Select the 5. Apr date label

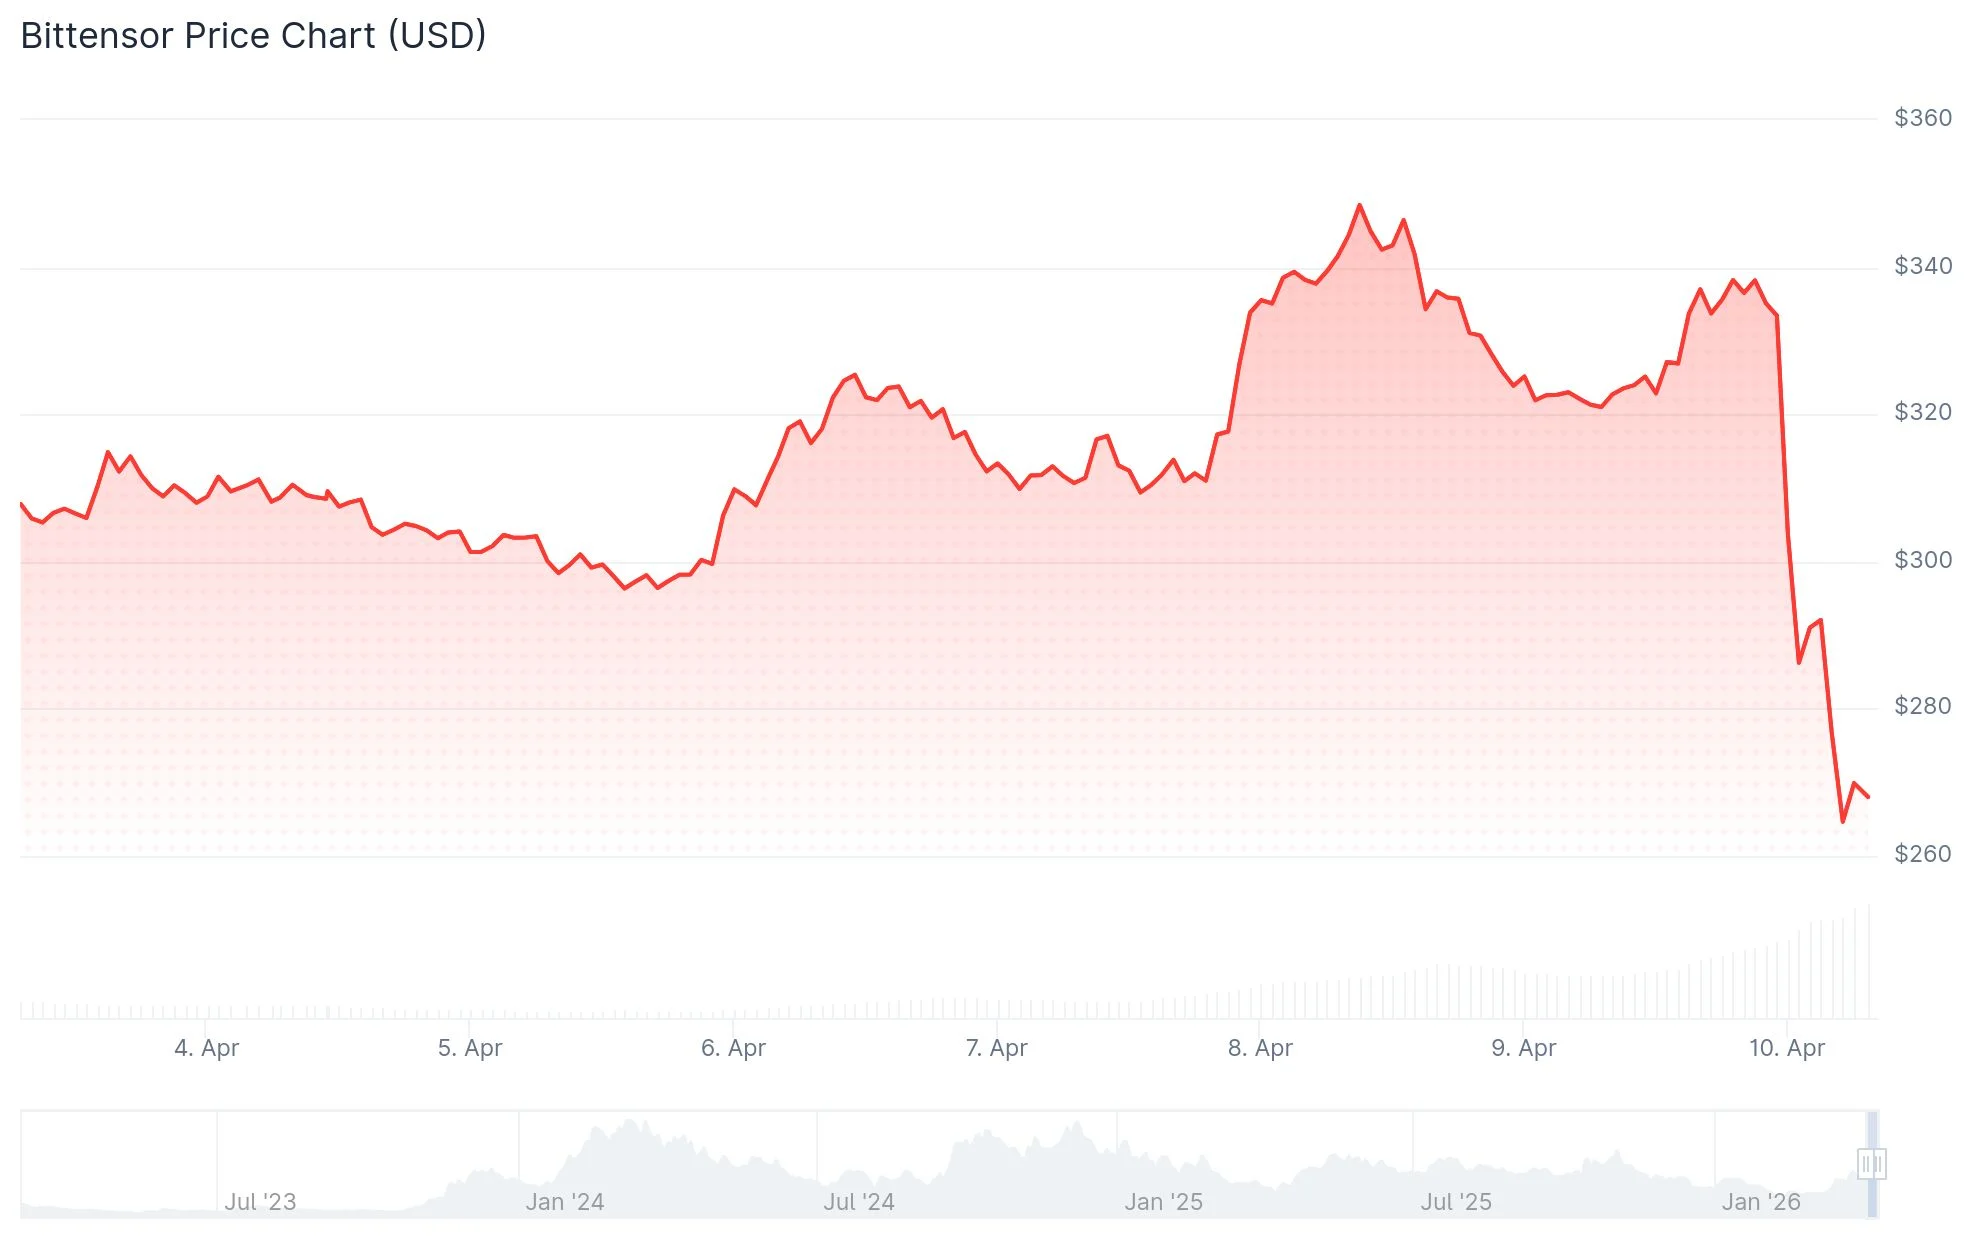tap(470, 1048)
